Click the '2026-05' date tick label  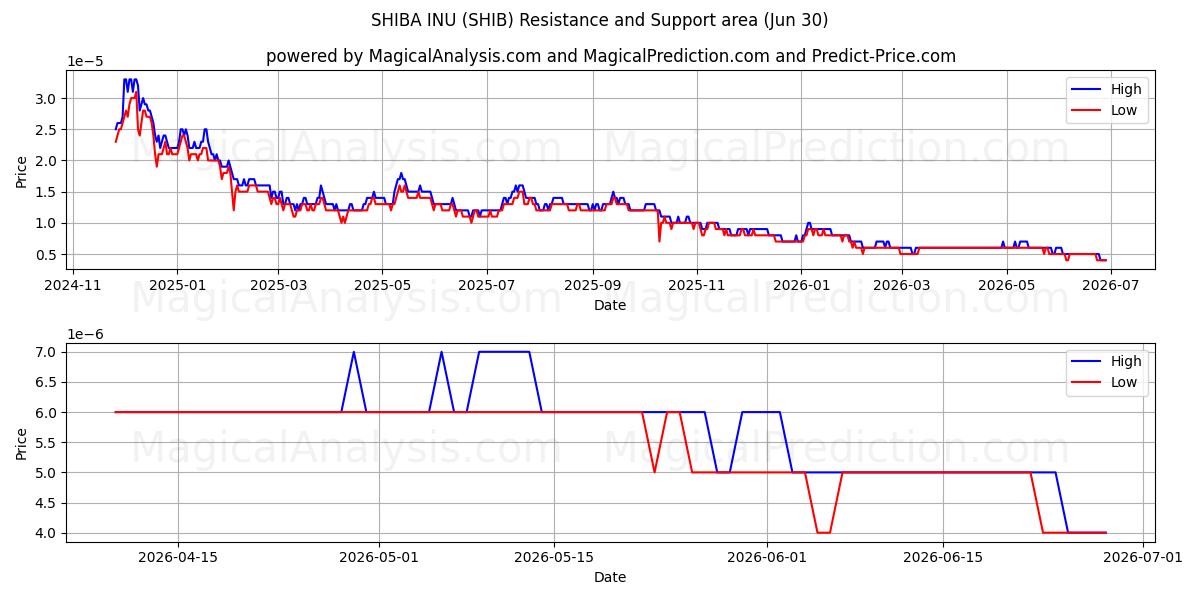(1005, 286)
